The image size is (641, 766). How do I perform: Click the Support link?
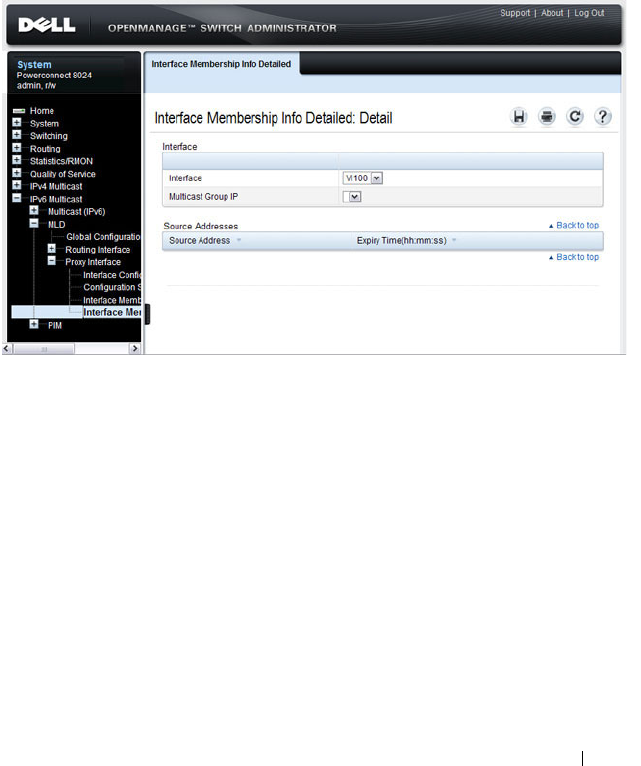(514, 13)
